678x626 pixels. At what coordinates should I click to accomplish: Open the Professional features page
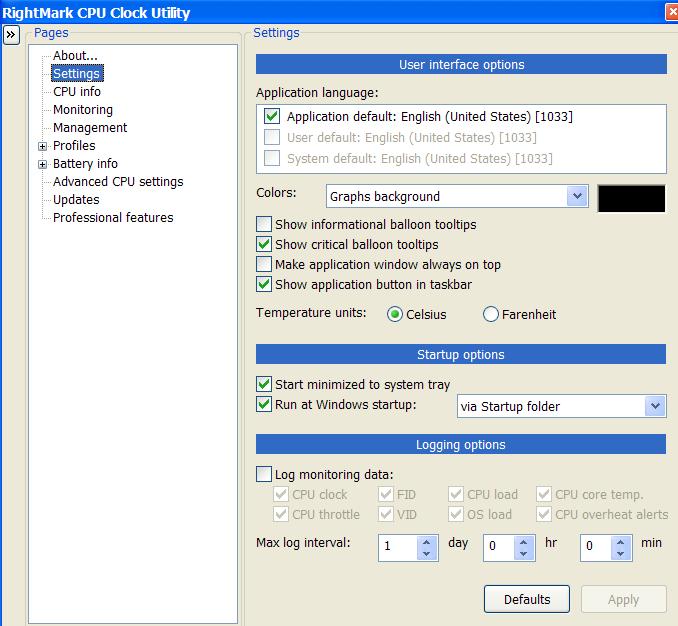113,218
